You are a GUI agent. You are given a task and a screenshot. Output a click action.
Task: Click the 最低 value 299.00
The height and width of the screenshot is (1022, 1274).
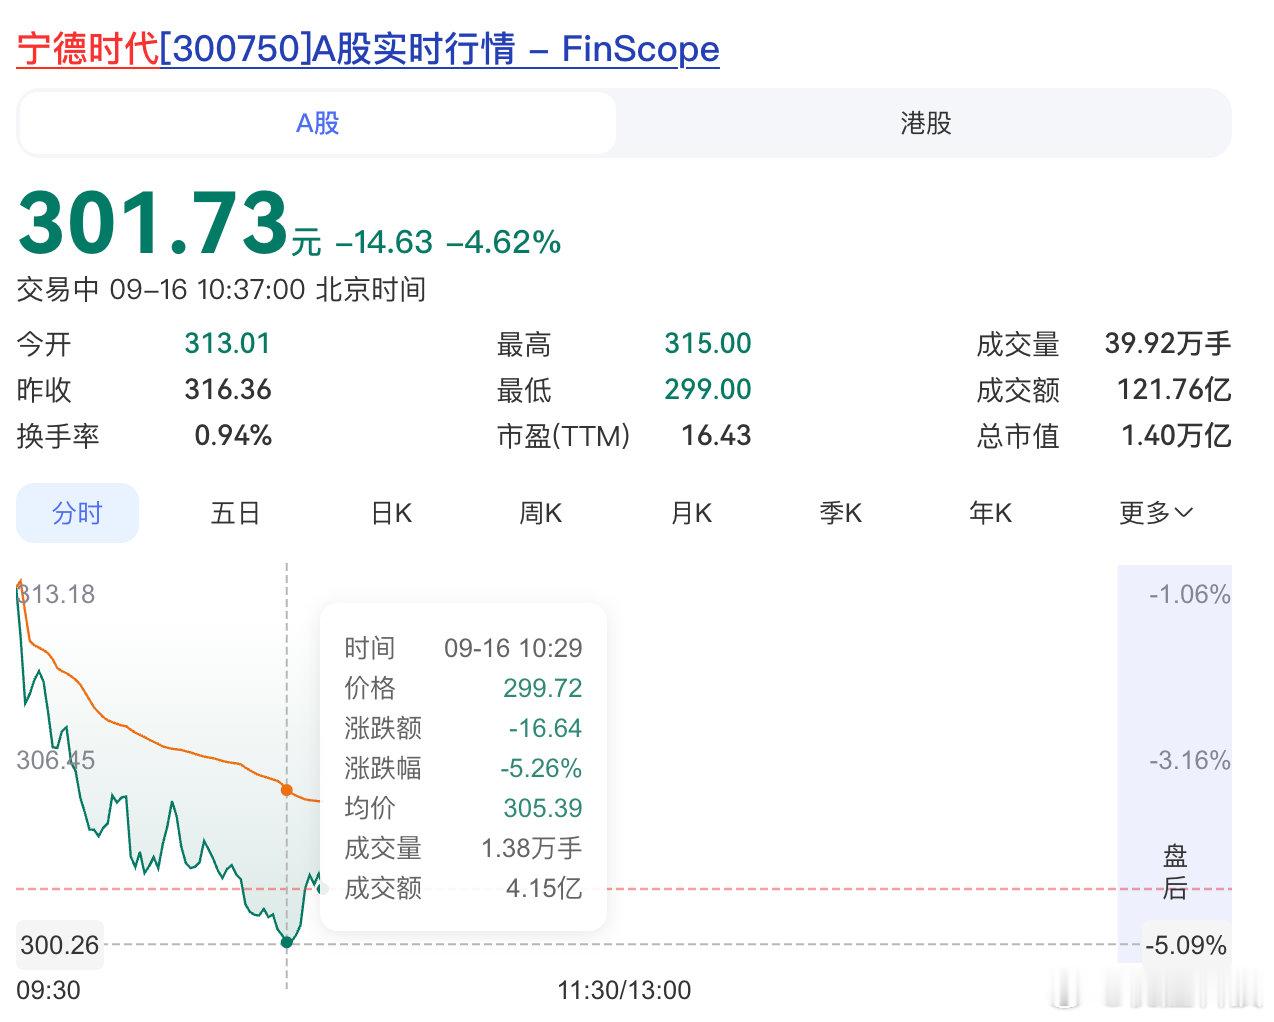708,389
